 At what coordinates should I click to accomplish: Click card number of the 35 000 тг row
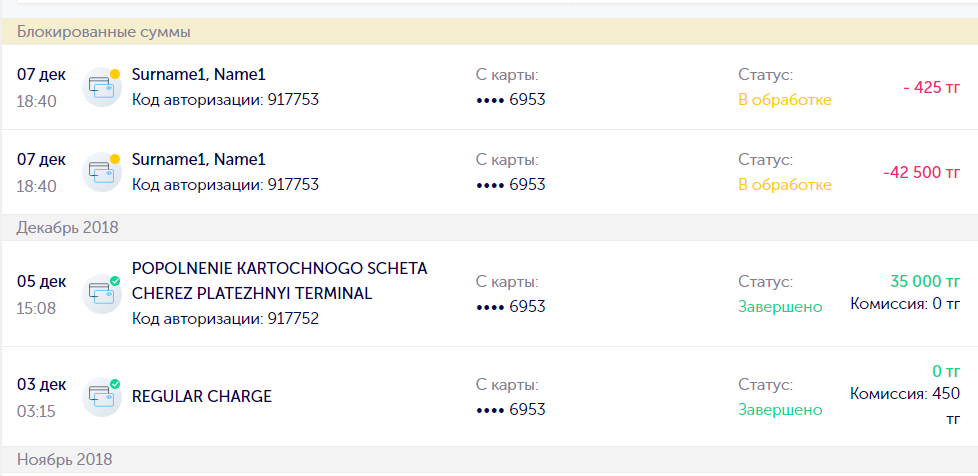[510, 306]
